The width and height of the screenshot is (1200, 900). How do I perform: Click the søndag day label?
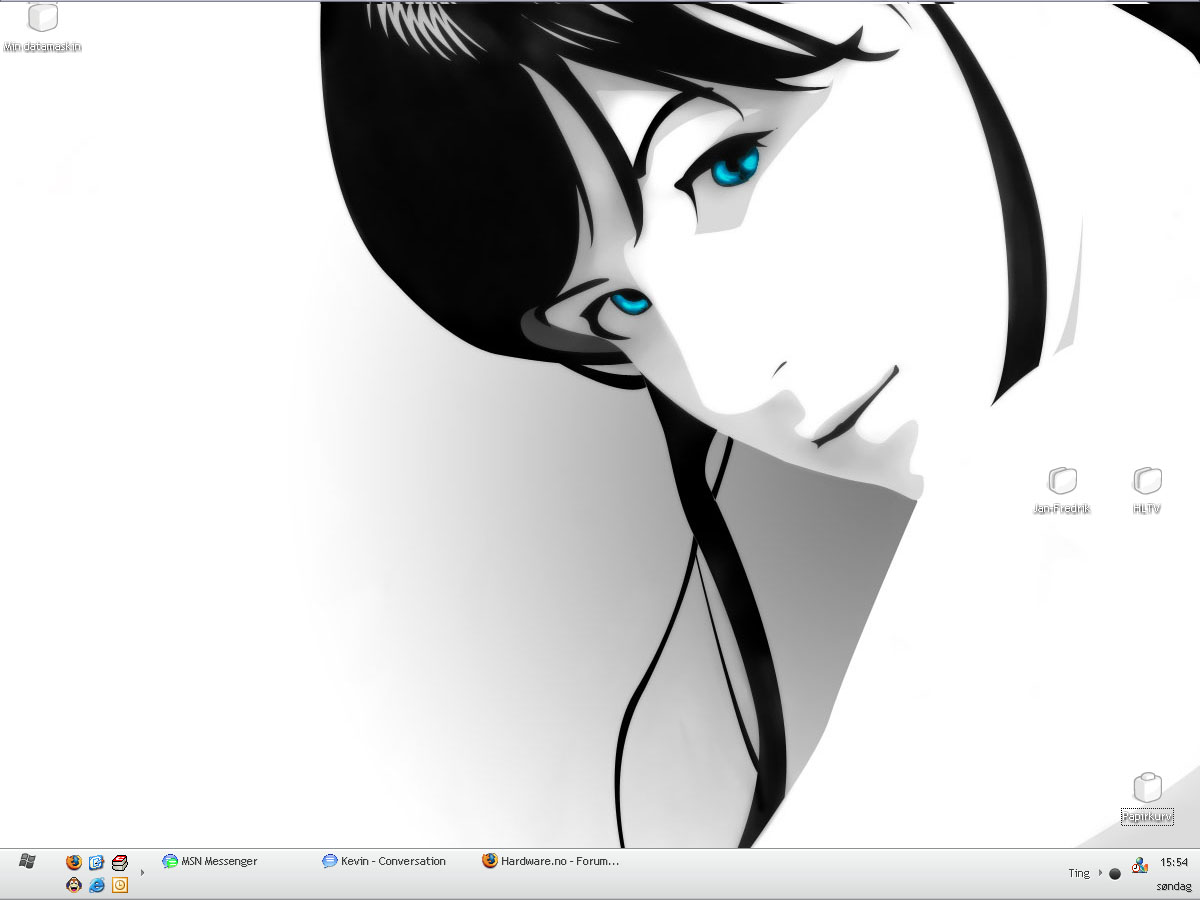1174,886
